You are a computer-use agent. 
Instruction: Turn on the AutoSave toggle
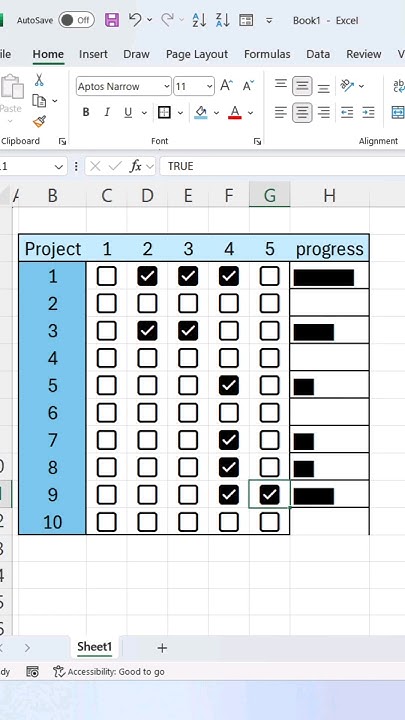click(x=76, y=20)
